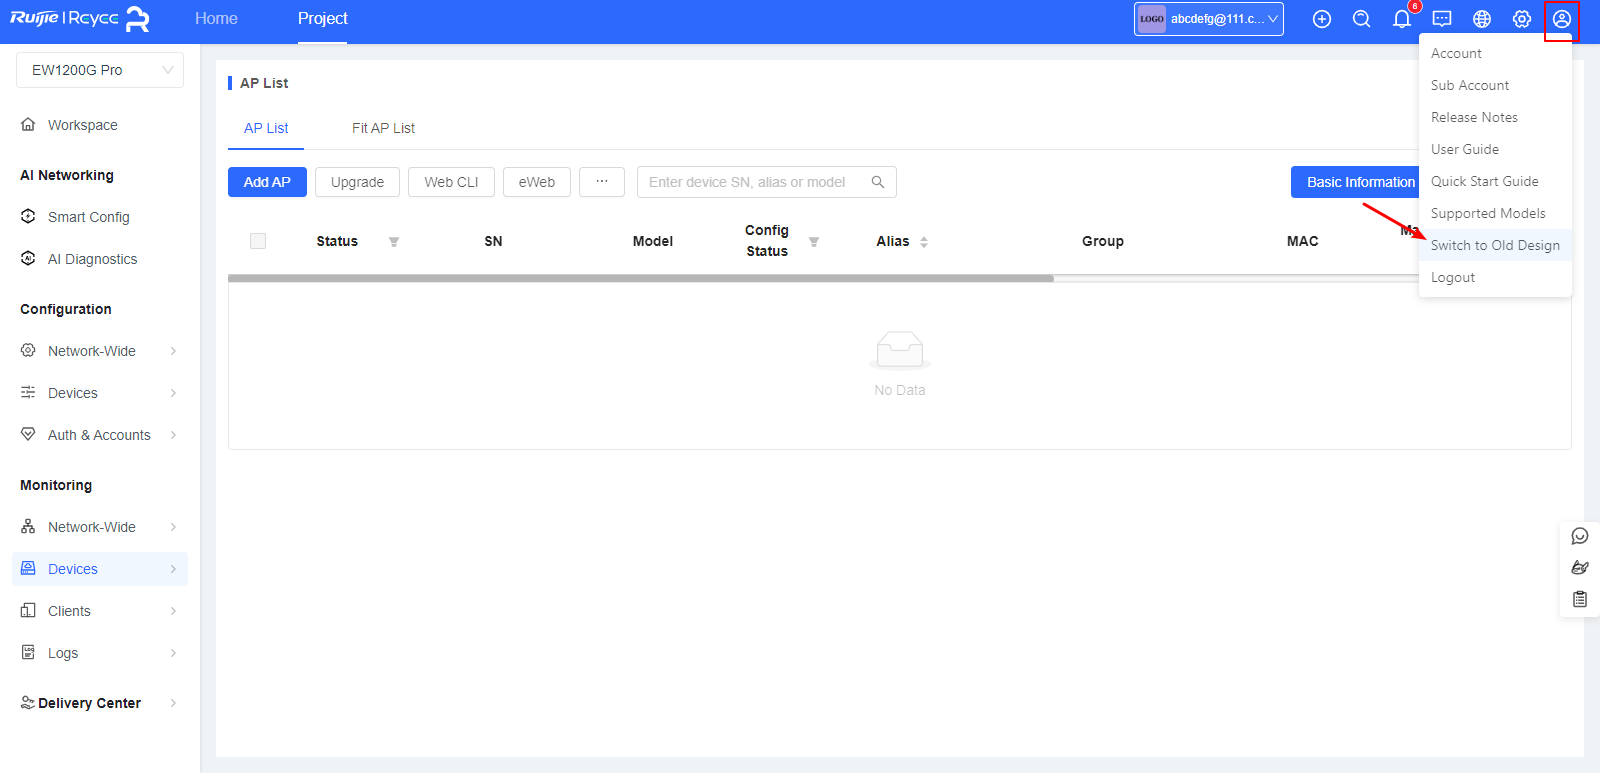This screenshot has height=773, width=1600.
Task: Sort the table by Alias
Action: tap(924, 242)
